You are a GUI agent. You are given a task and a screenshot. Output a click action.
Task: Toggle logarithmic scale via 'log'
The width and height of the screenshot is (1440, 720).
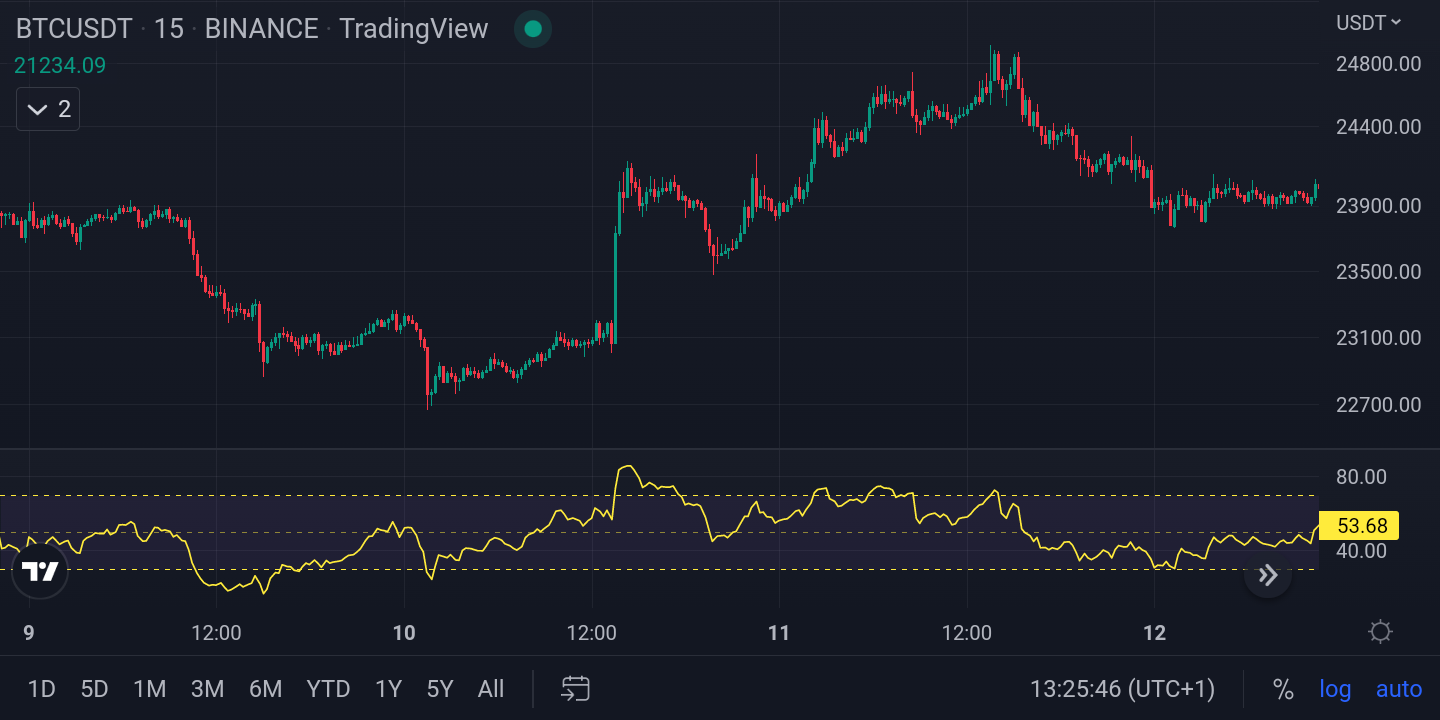tap(1336, 689)
